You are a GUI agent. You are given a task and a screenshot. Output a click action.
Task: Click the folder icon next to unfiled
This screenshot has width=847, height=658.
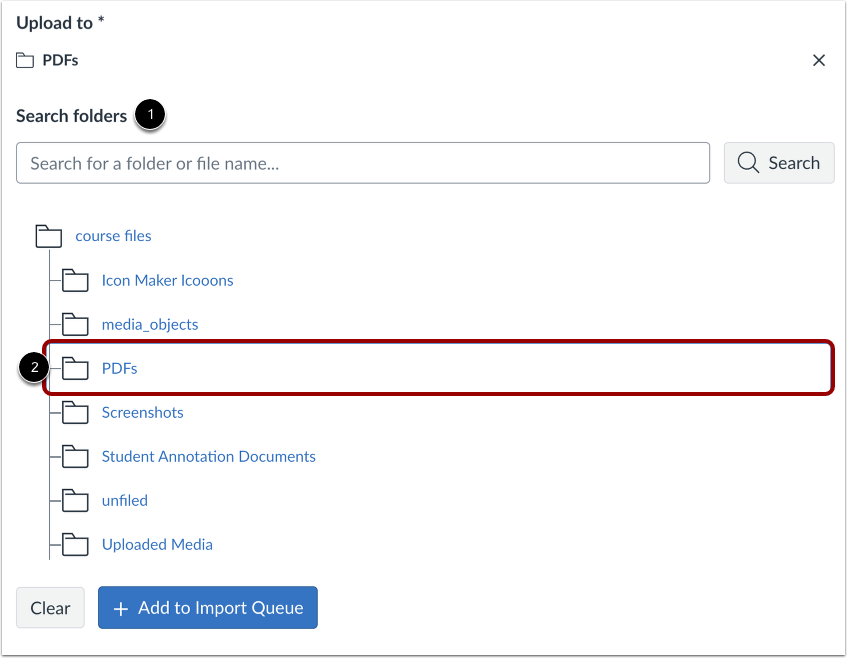tap(75, 500)
